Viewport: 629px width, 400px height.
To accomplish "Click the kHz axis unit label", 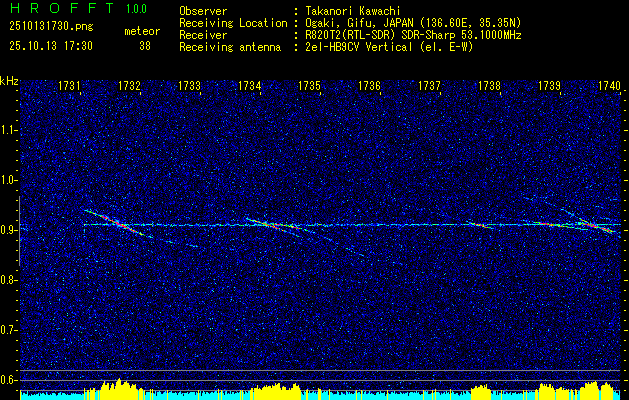I will click(x=9, y=81).
